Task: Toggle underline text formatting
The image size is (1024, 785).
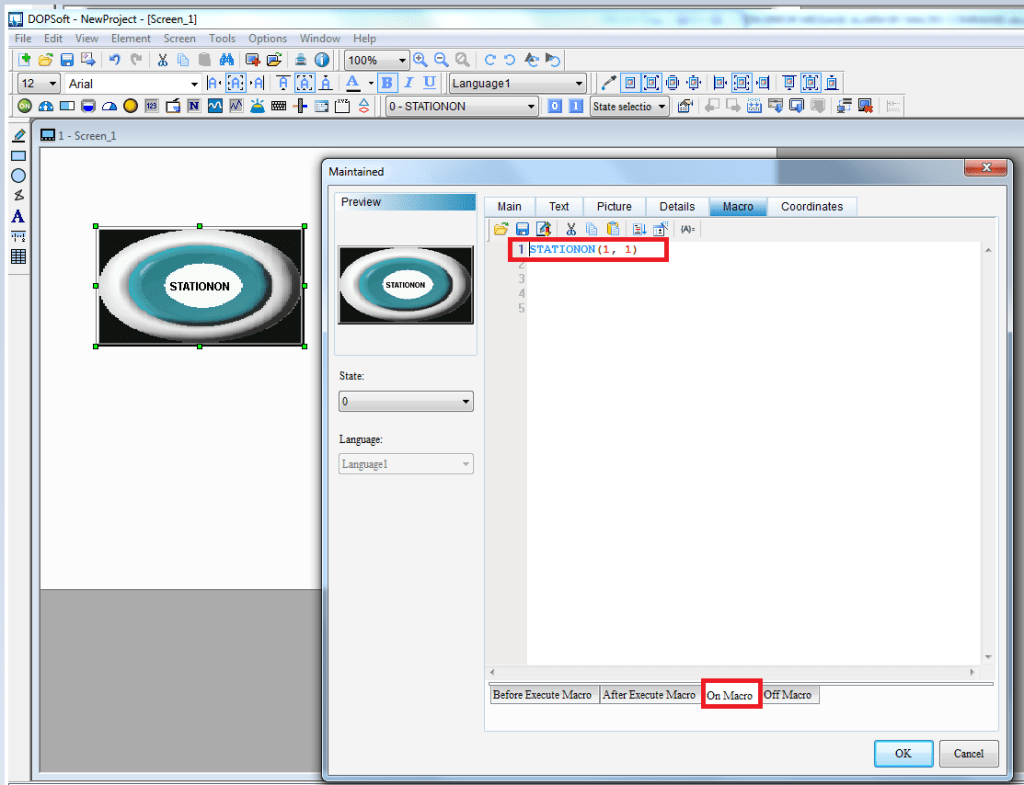Action: coord(430,82)
